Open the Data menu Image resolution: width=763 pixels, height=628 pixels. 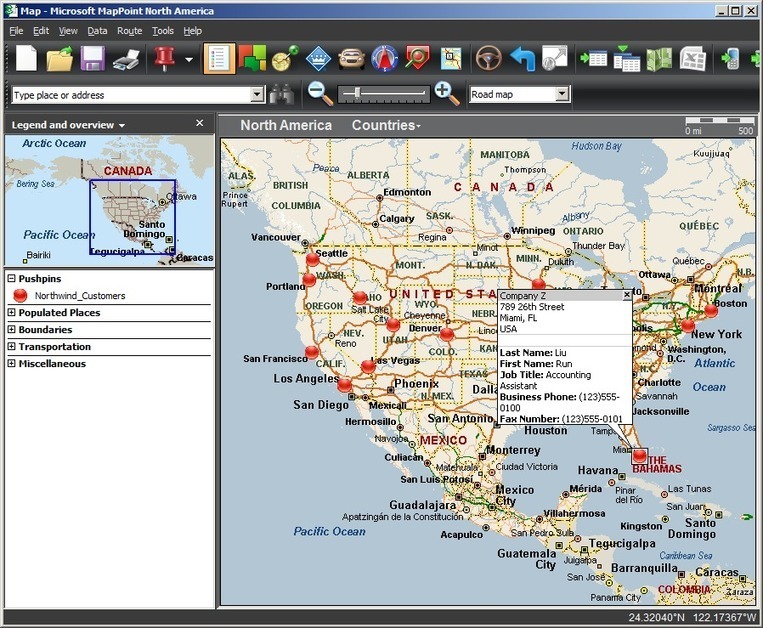[97, 31]
